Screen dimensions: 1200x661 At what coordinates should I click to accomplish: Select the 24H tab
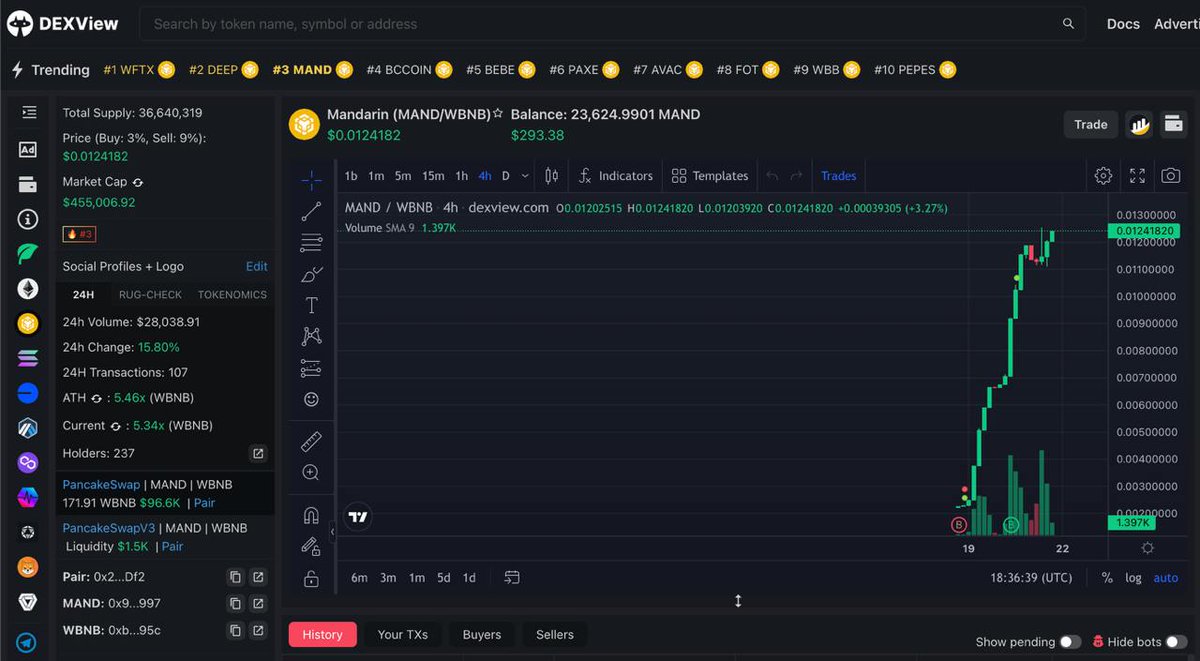click(83, 295)
